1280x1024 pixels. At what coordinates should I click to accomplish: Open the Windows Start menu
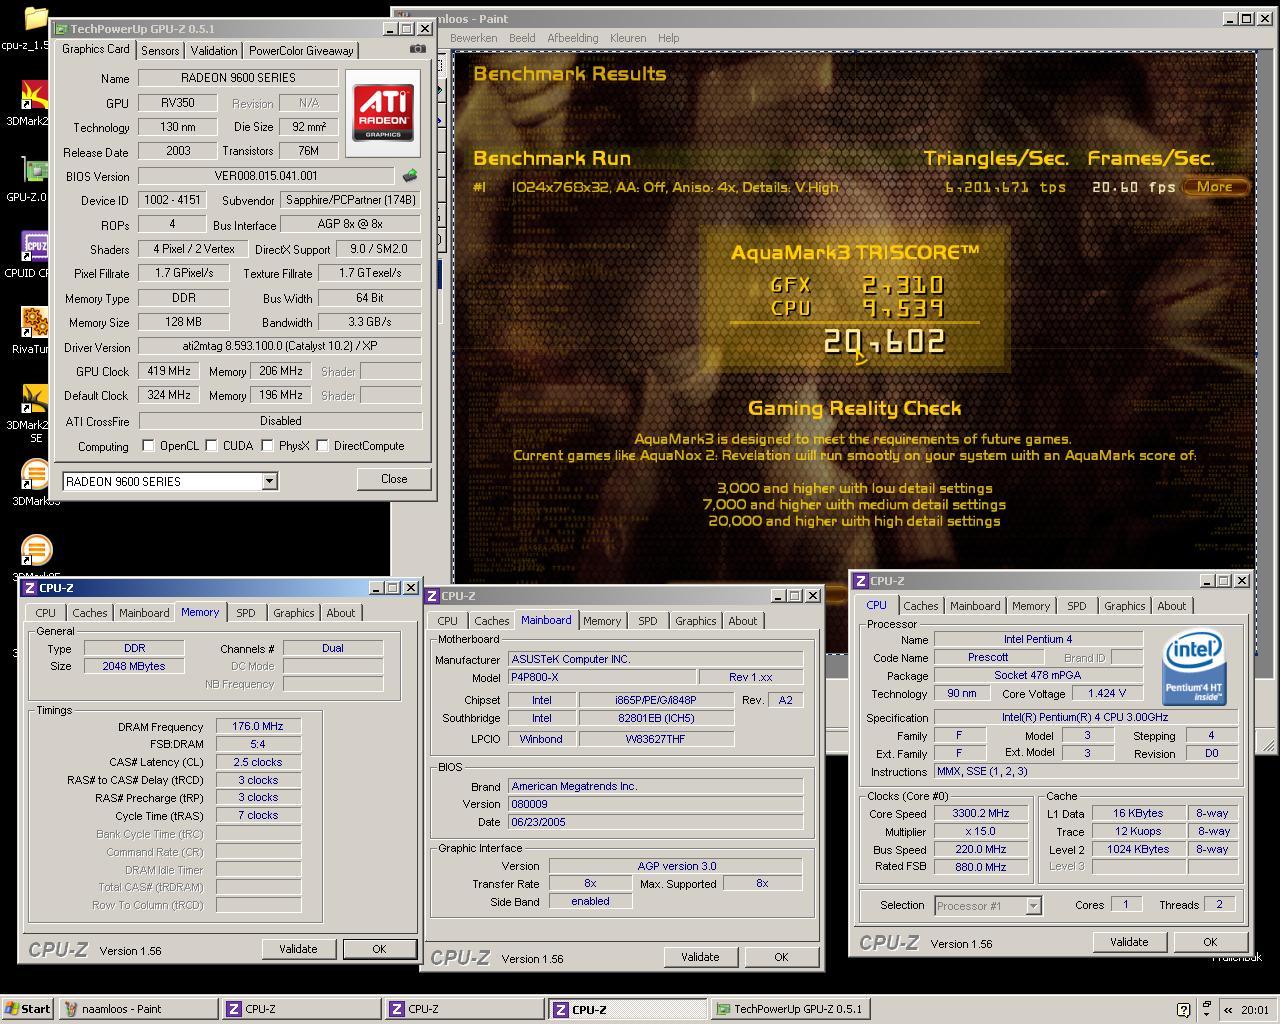point(28,1009)
